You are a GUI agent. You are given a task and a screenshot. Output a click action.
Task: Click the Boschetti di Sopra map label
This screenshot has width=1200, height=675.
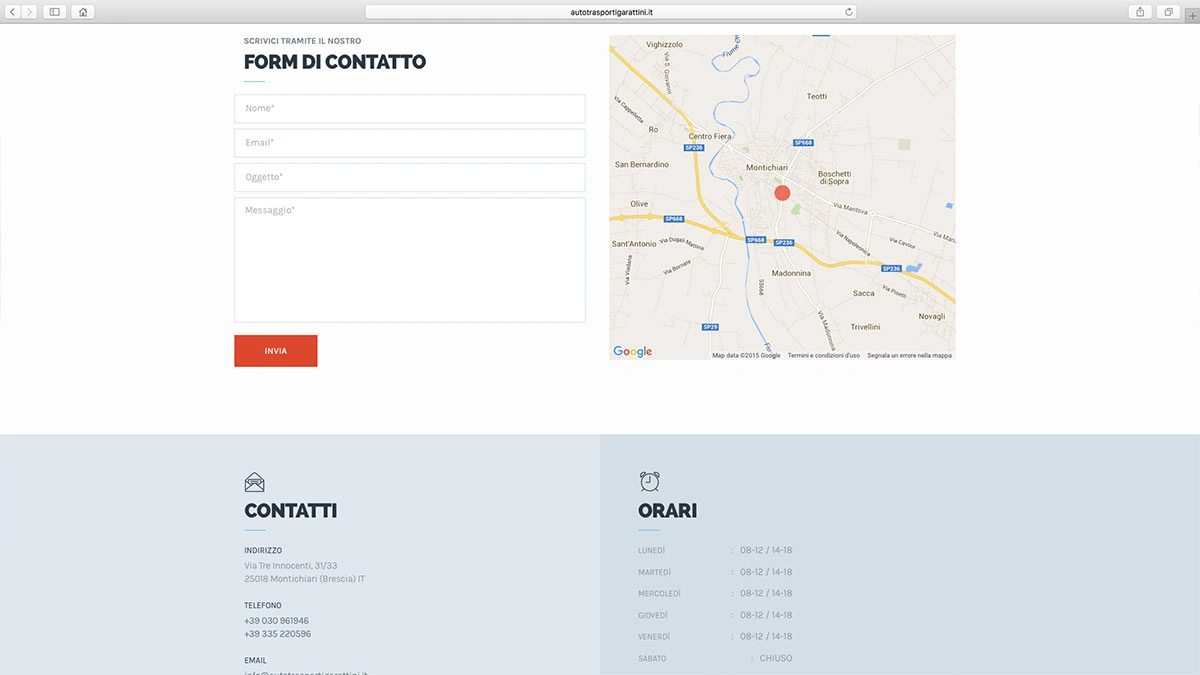coord(834,177)
